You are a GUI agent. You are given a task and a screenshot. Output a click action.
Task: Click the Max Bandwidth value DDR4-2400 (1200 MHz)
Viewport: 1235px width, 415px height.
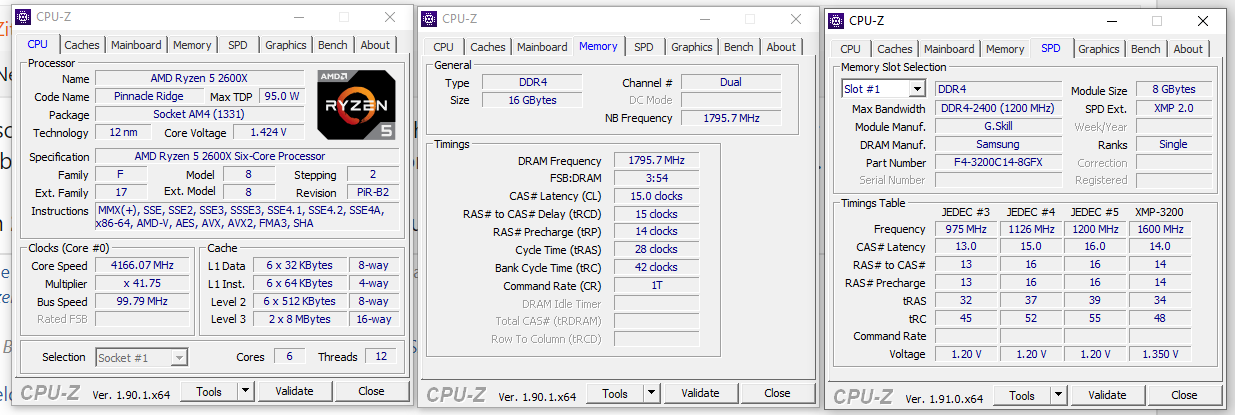coord(999,108)
